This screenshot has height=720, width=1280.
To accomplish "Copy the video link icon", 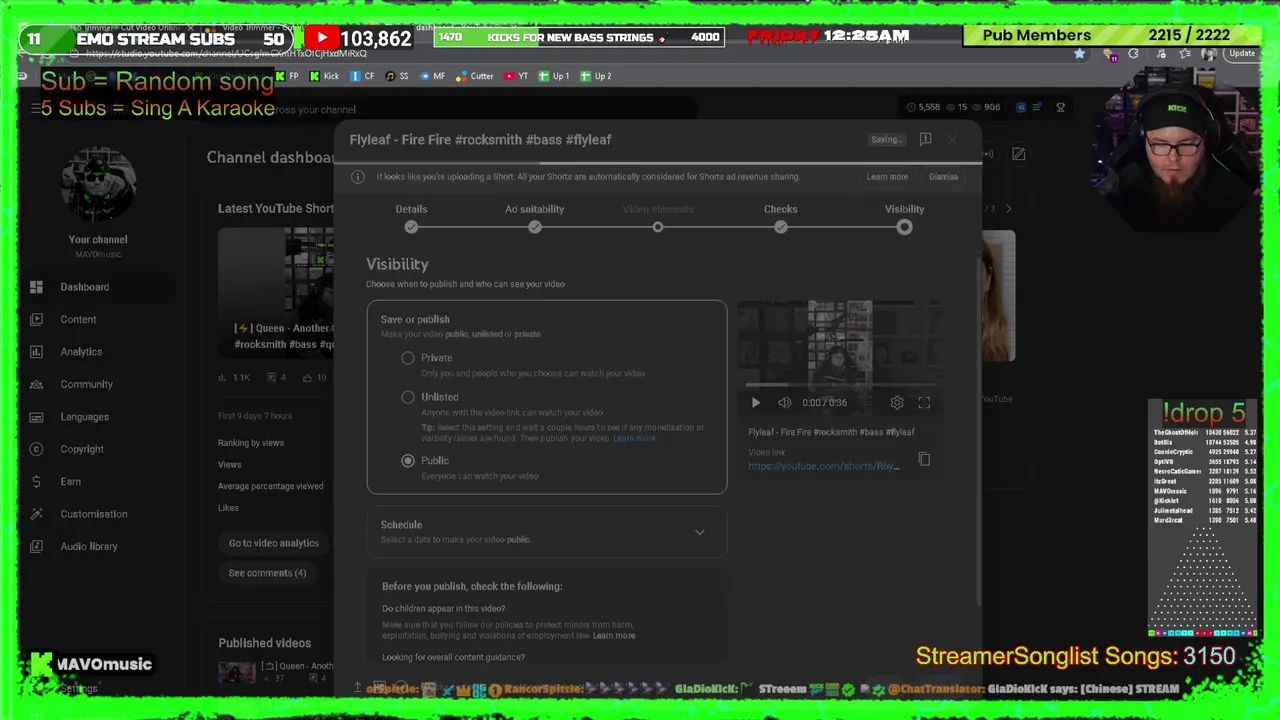I will 924,460.
